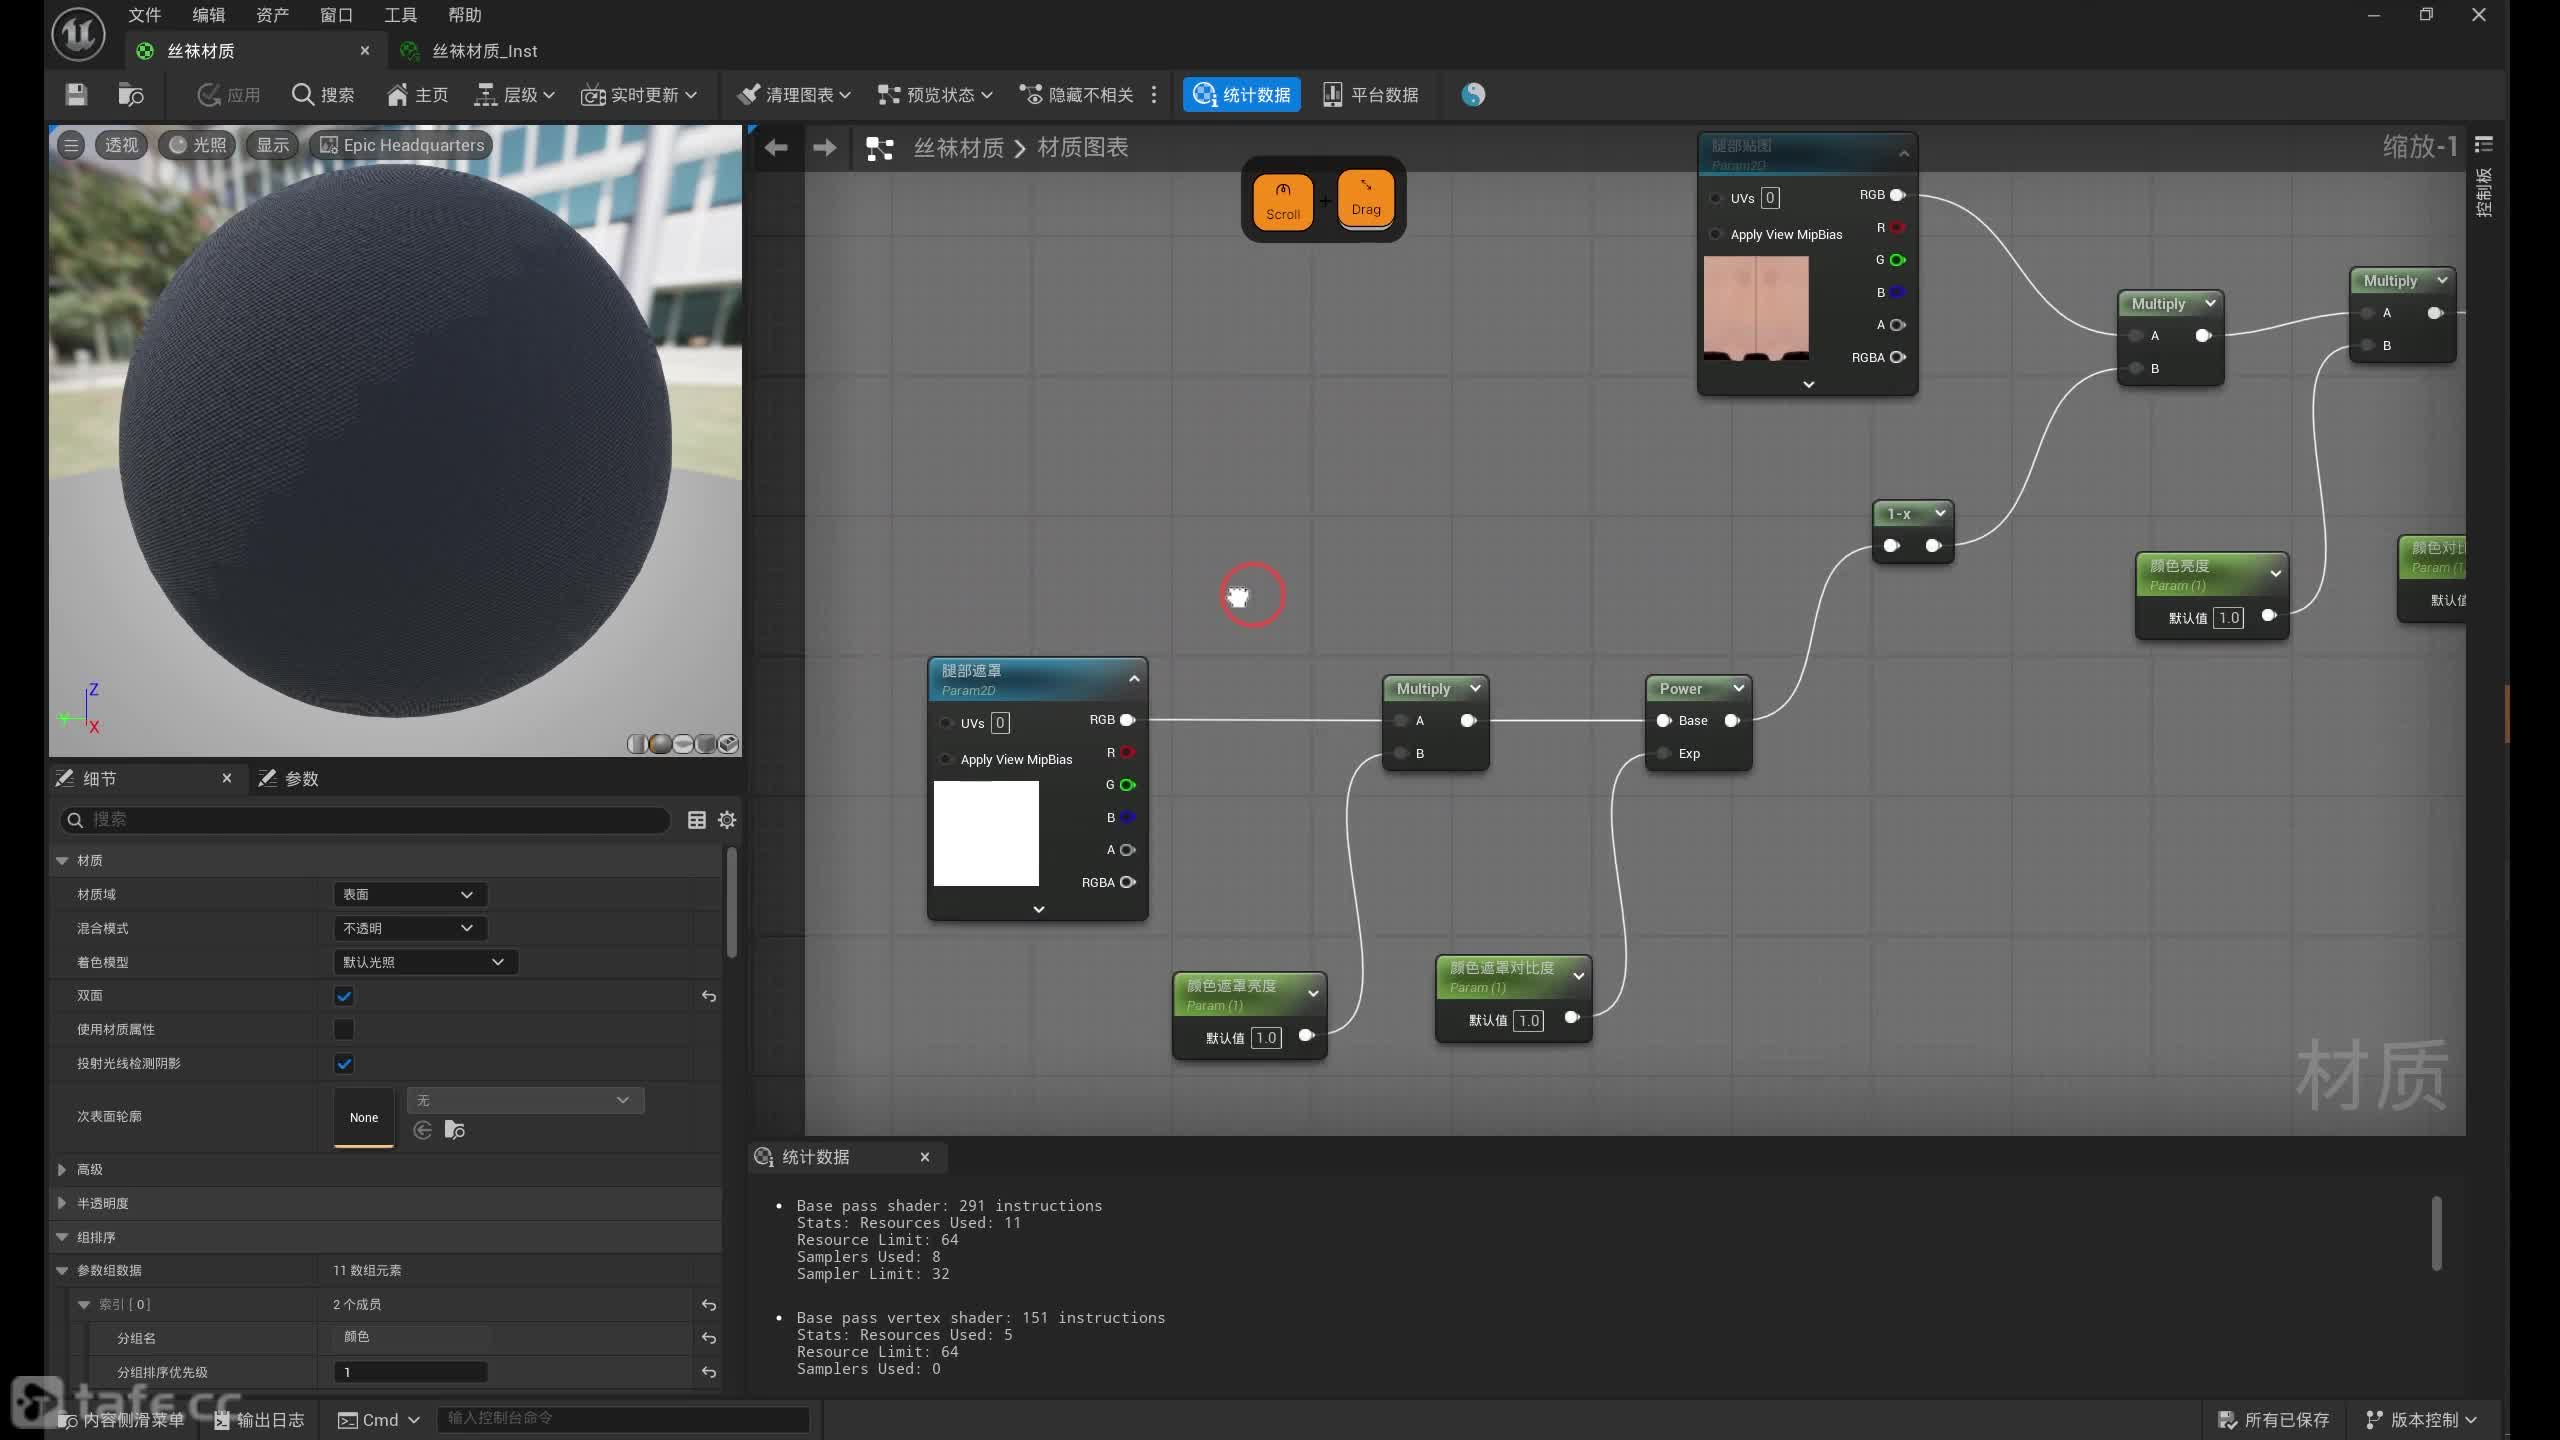Expand the 半透明度 section
The width and height of the screenshot is (2560, 1440).
62,1203
